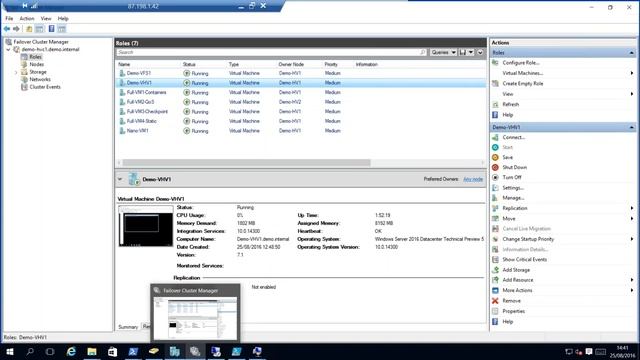Click the red Shut Down icon
Viewport: 640px width, 360px height.
pos(495,167)
